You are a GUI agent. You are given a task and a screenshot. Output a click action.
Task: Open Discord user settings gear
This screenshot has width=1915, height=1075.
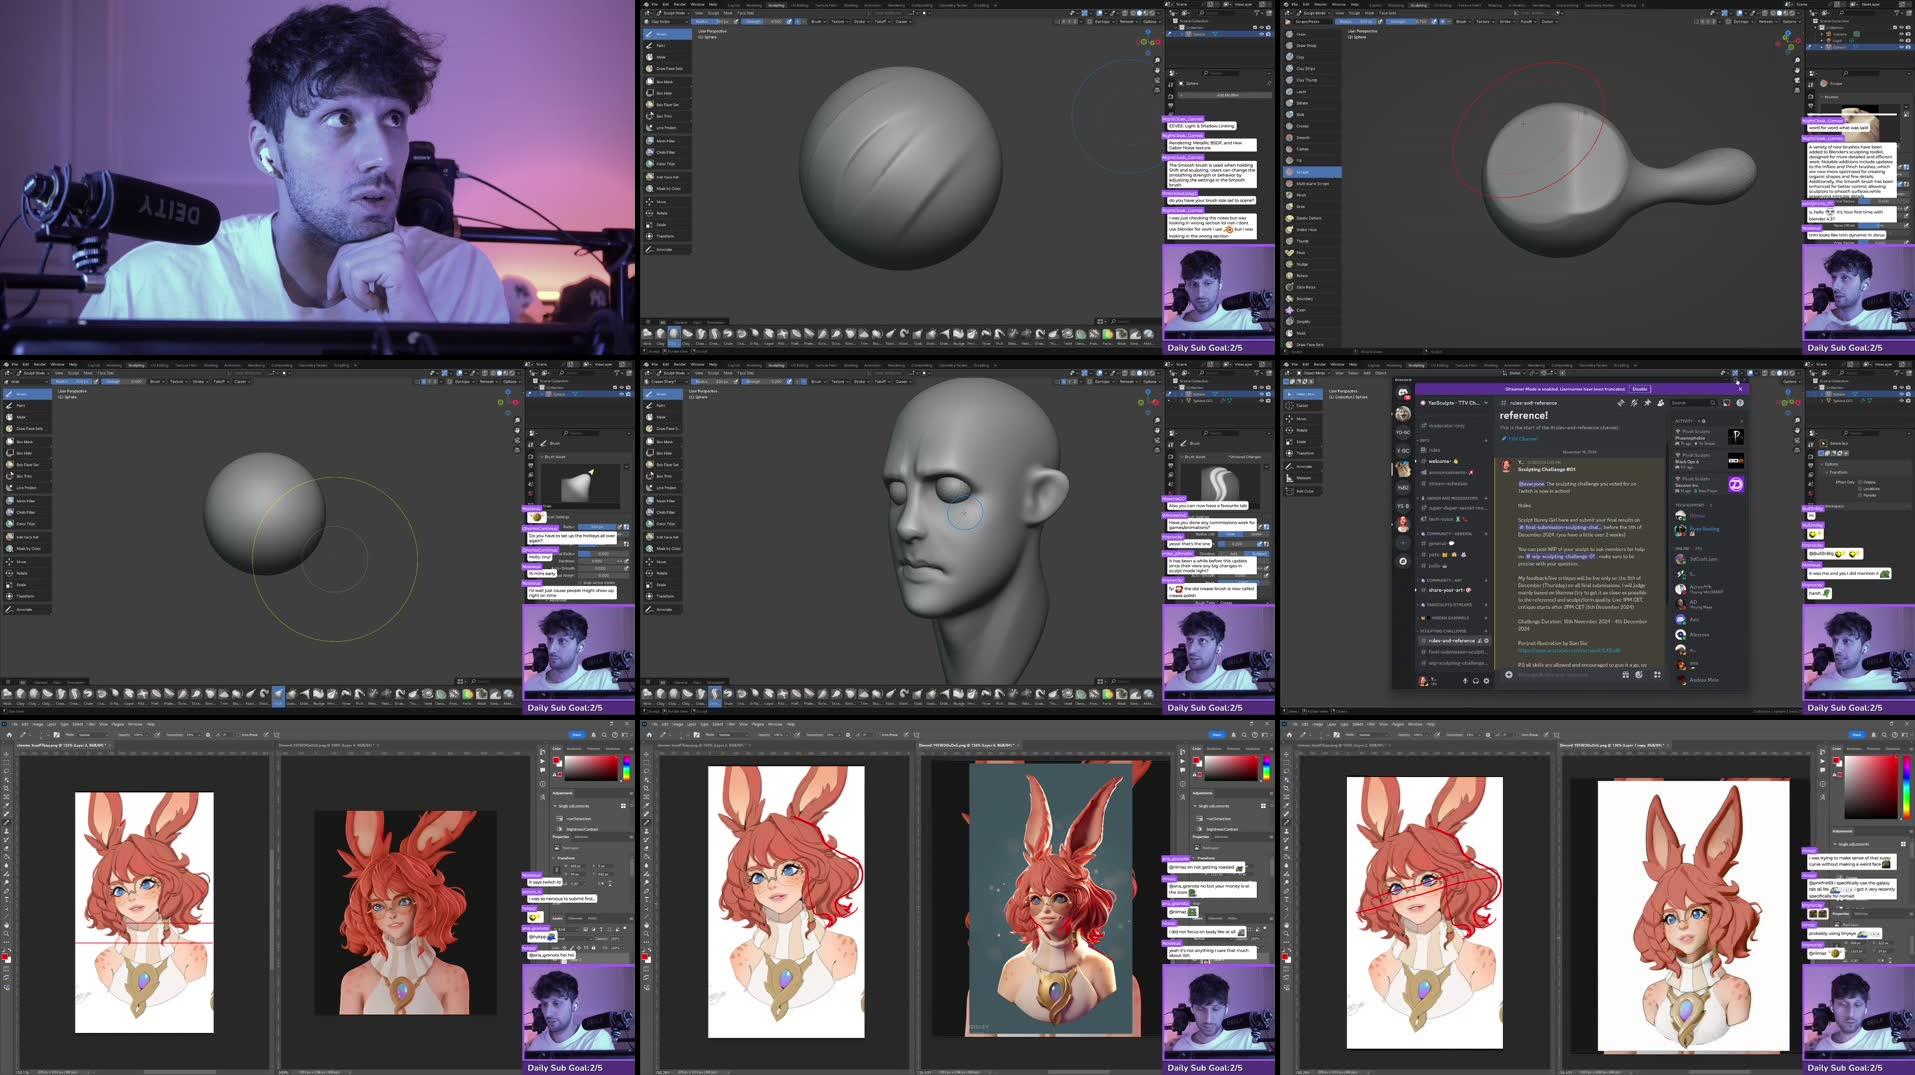click(x=1486, y=681)
